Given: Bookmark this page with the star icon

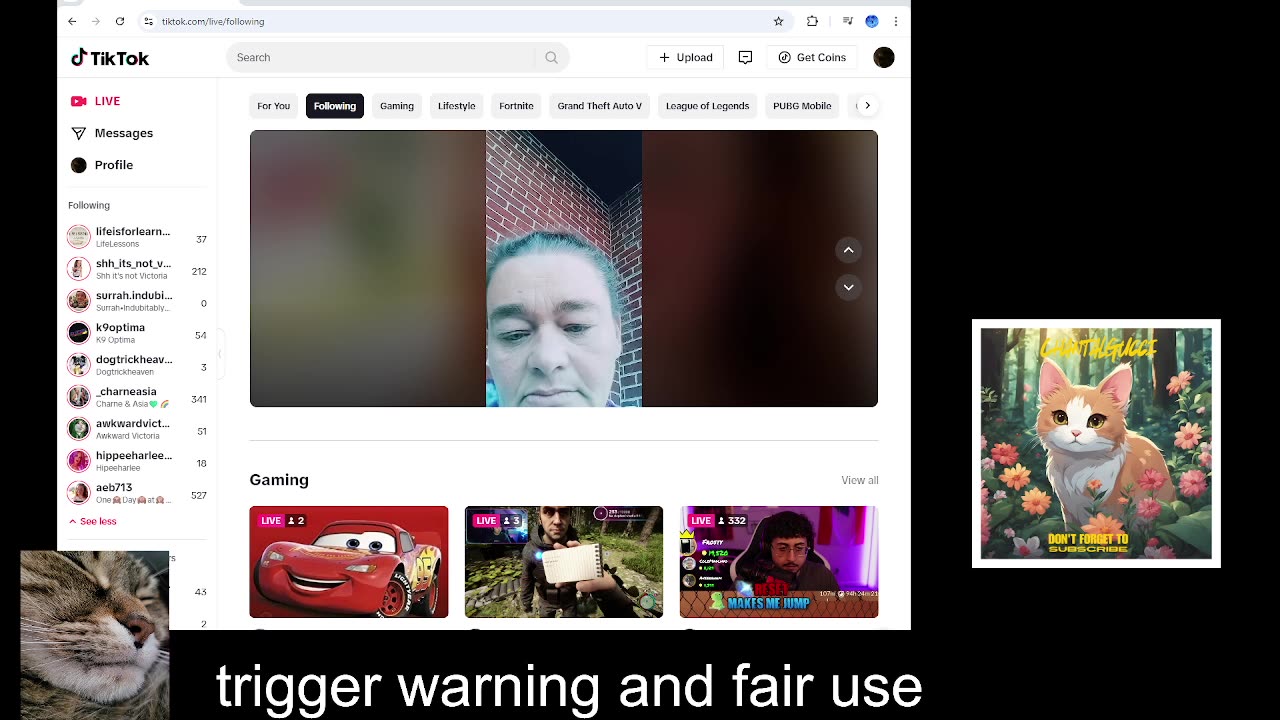Looking at the screenshot, I should coord(778,21).
